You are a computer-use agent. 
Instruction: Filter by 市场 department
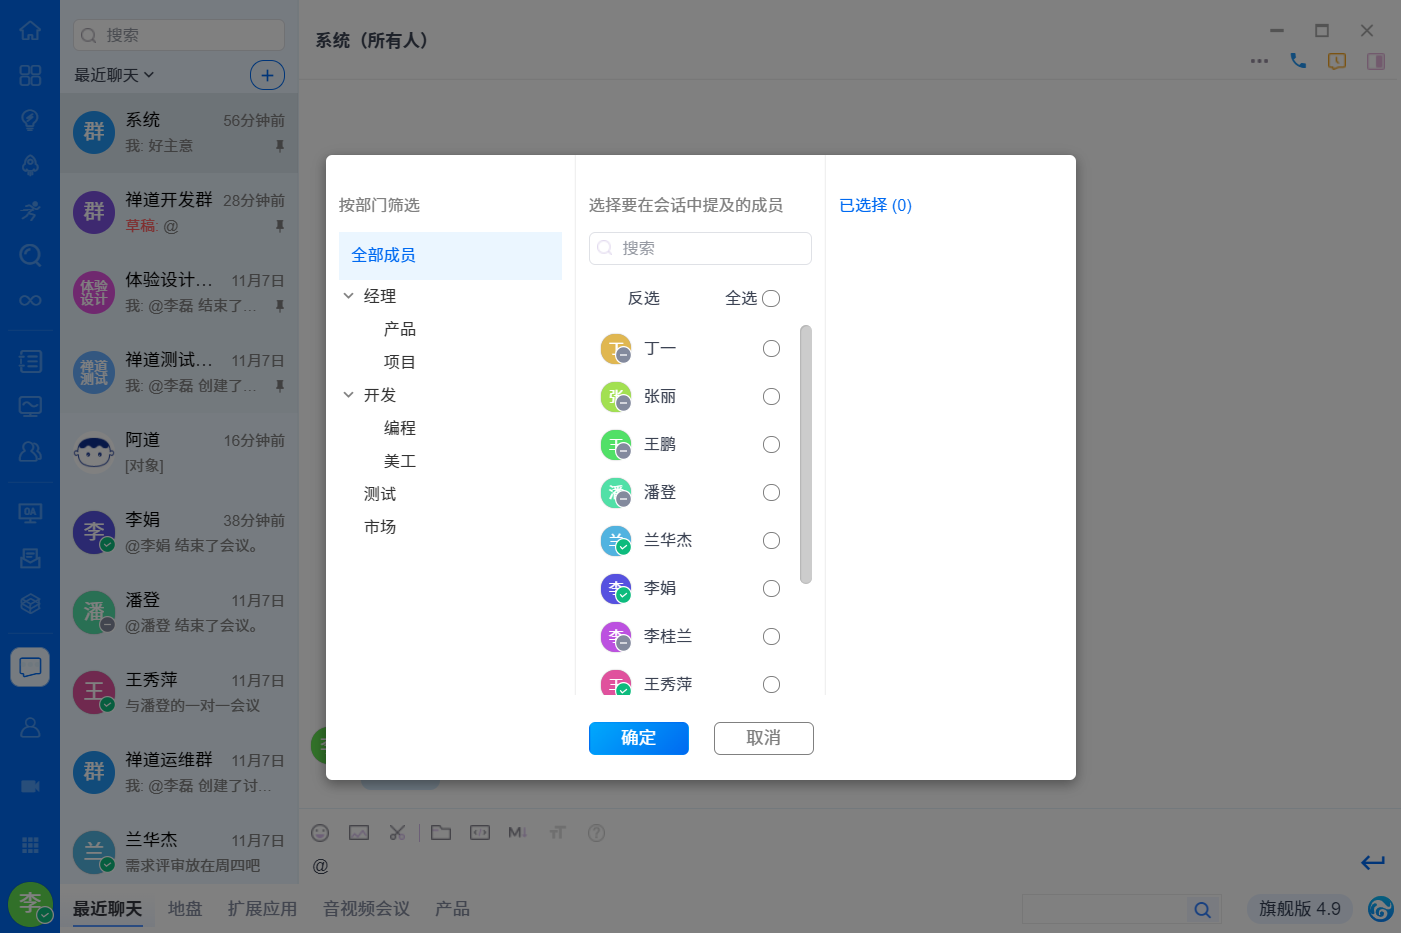point(380,527)
